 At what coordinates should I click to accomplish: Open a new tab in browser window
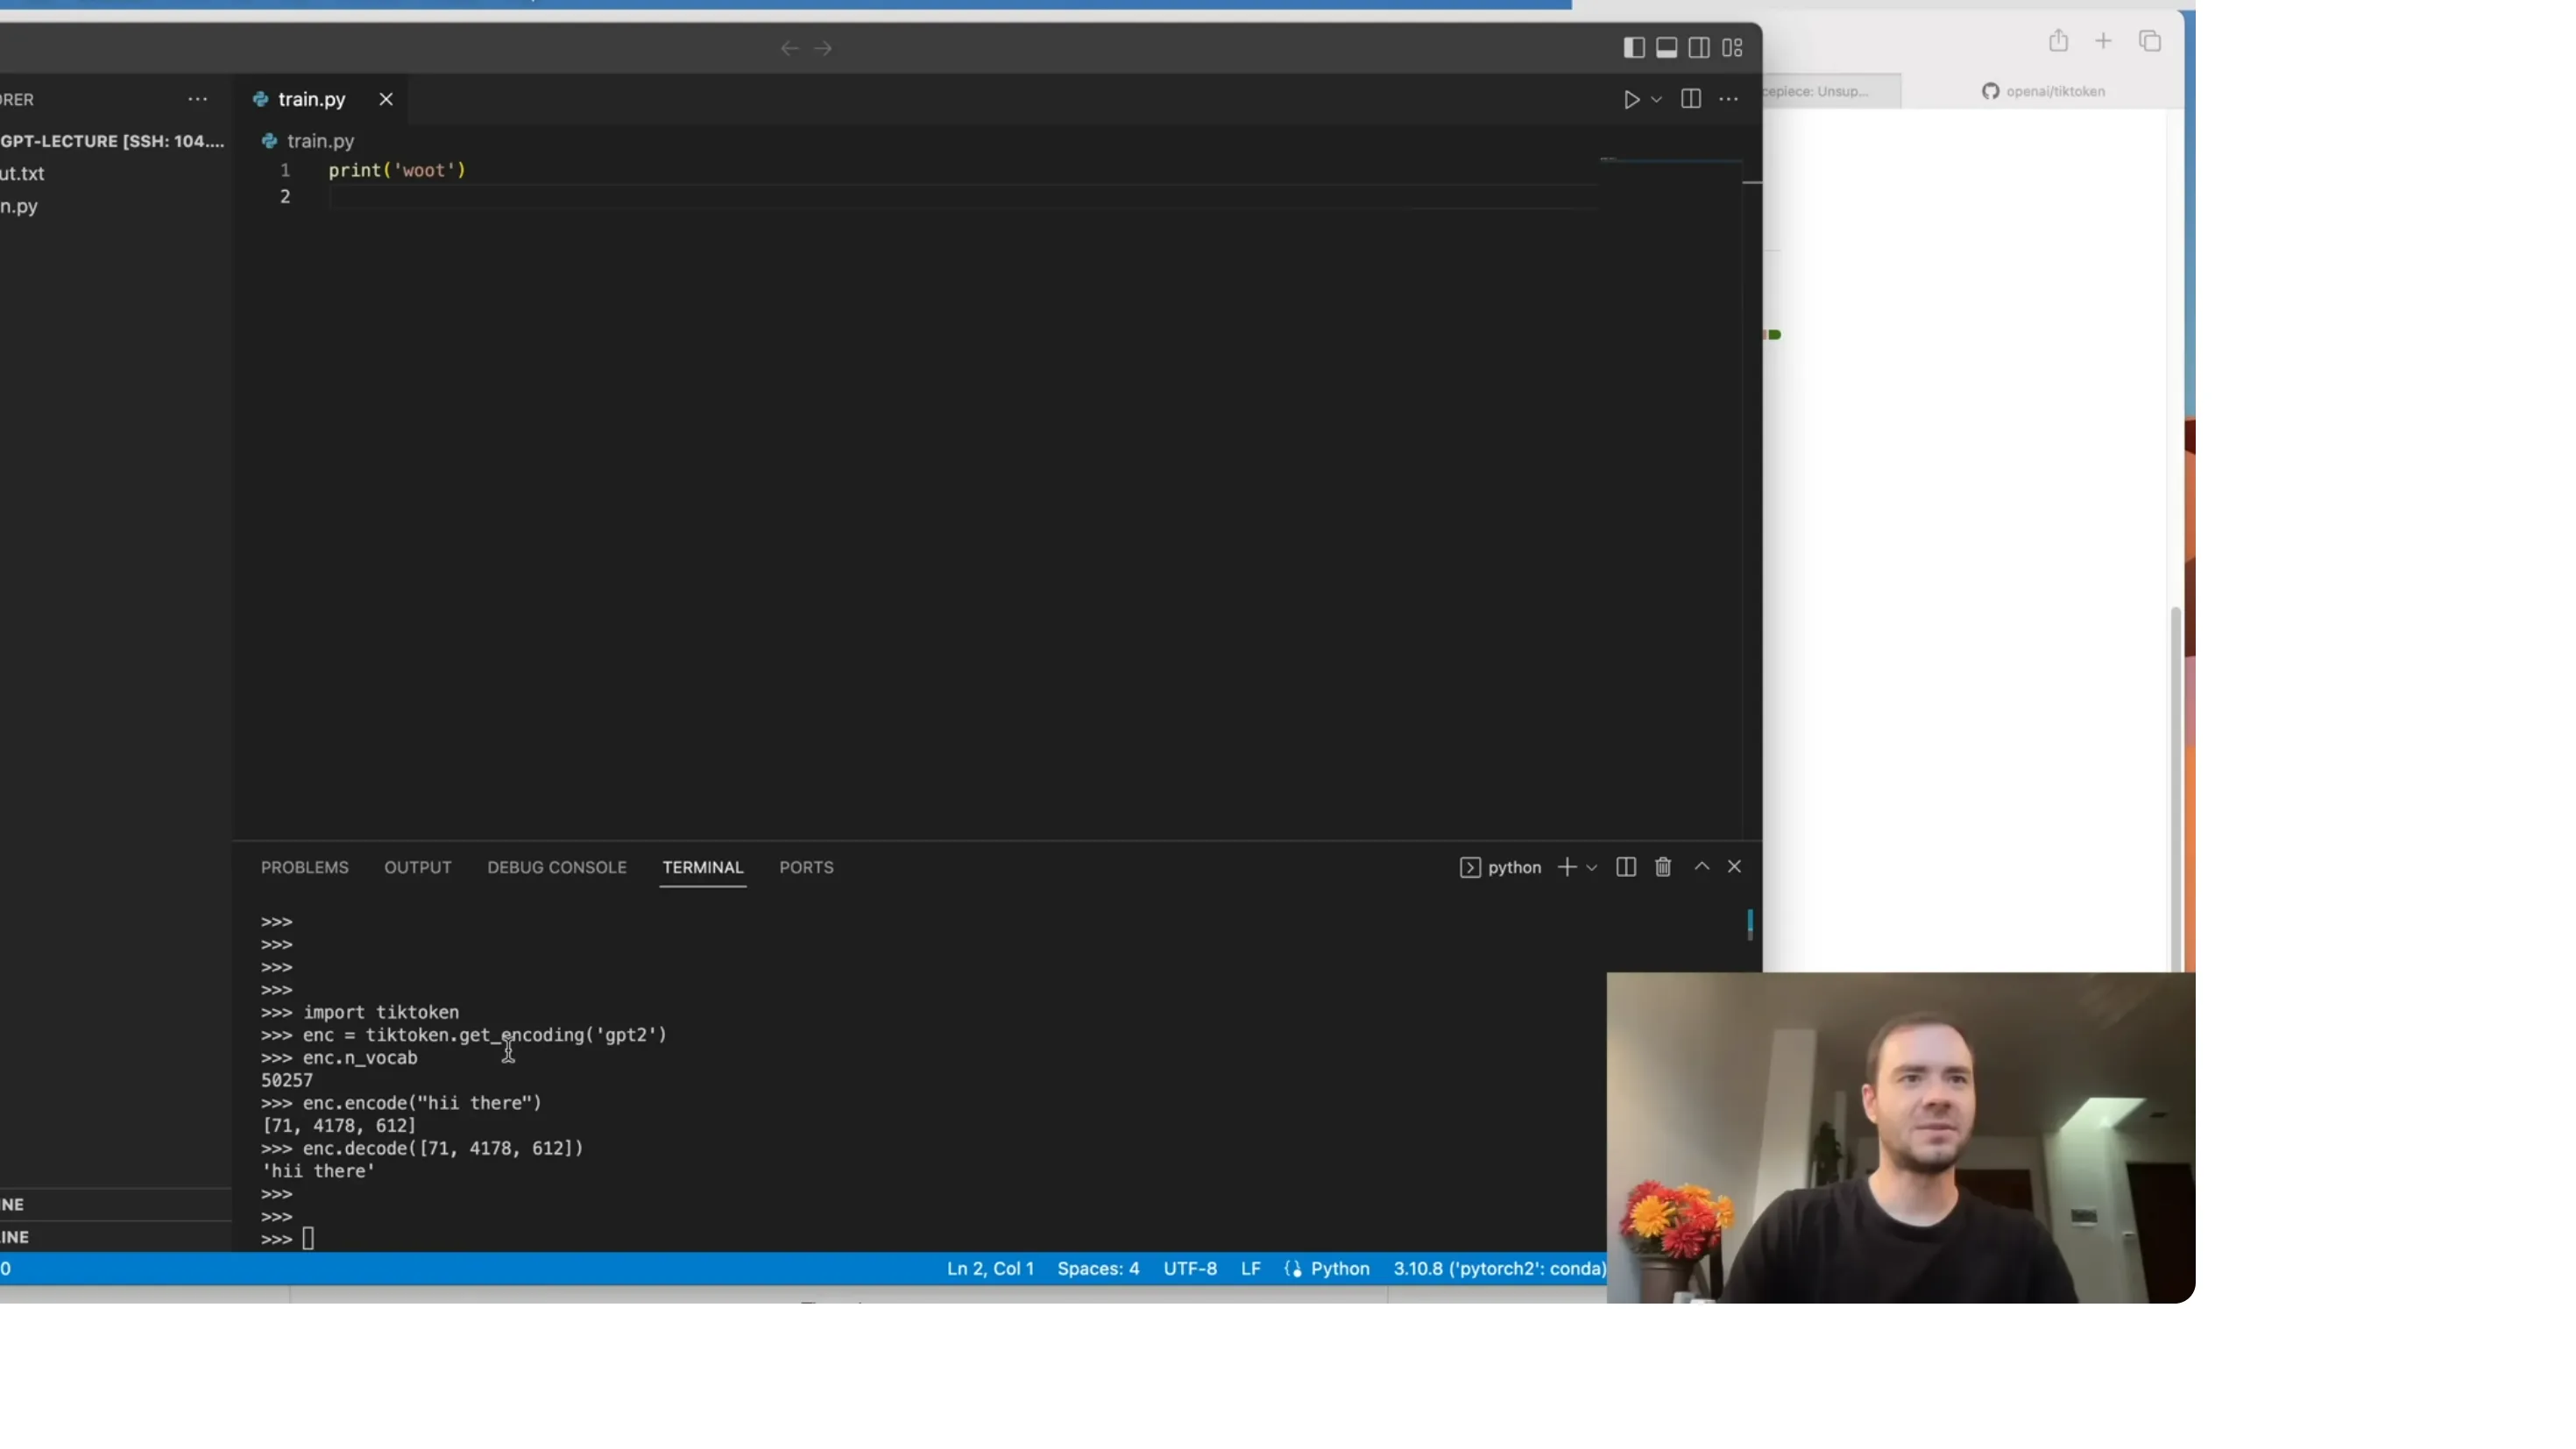pyautogui.click(x=2103, y=41)
